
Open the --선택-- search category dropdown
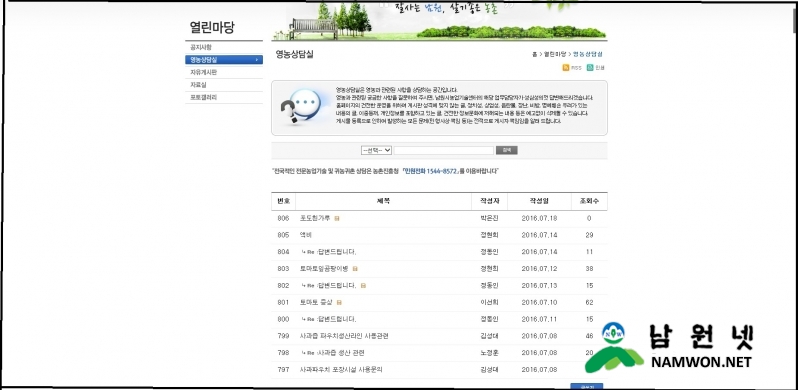(376, 151)
